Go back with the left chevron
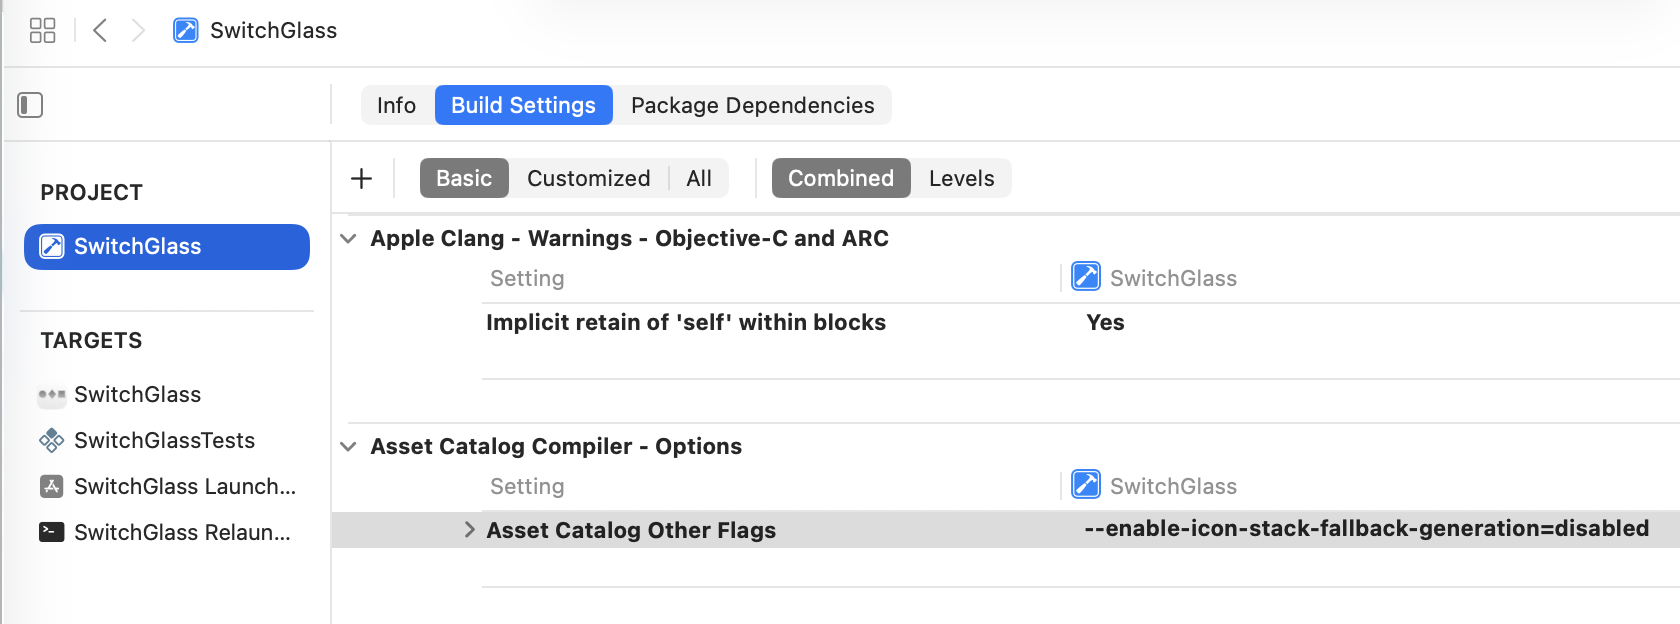 click(100, 30)
